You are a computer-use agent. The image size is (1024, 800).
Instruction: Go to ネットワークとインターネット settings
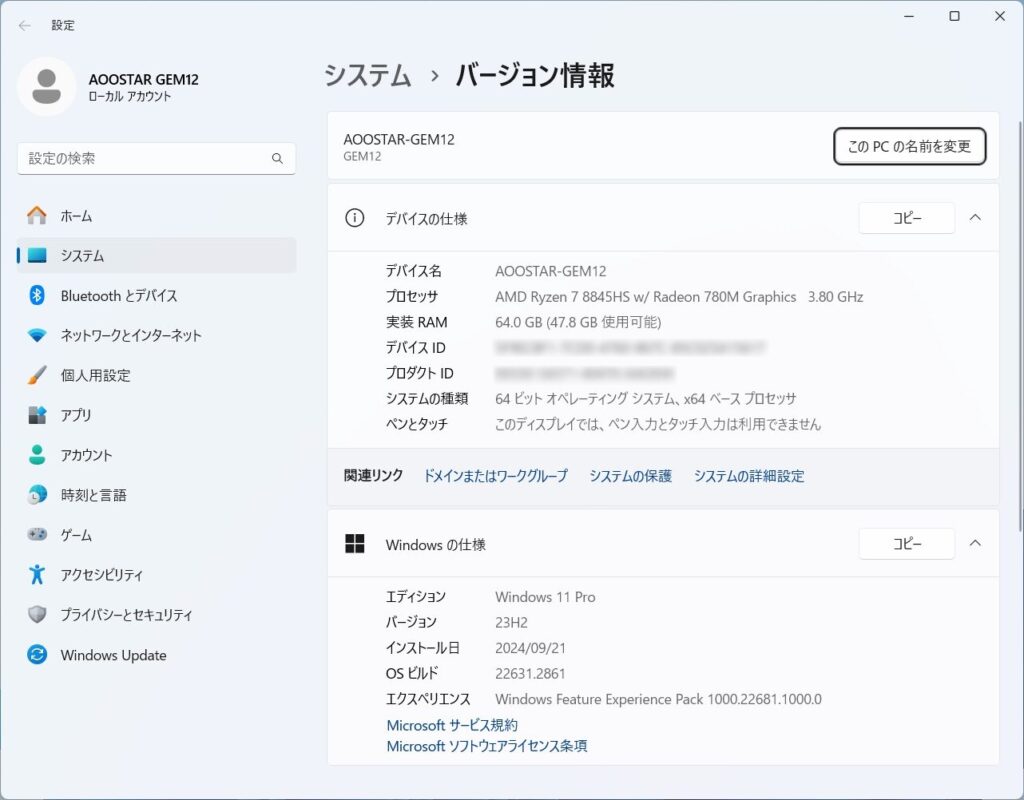click(x=157, y=336)
